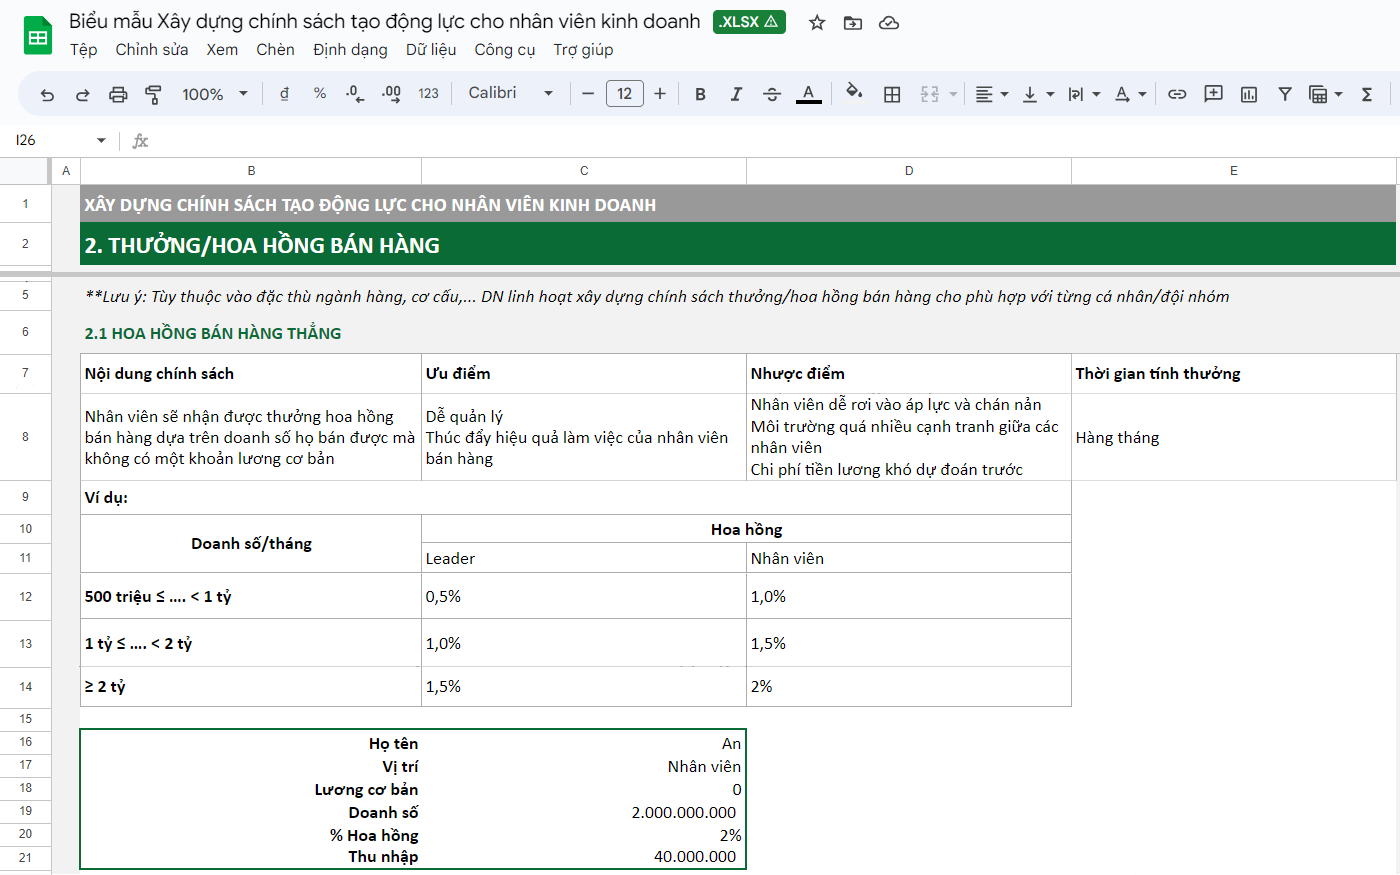Check cloud document status icon
Viewport: 1400px width, 875px height.
click(889, 22)
